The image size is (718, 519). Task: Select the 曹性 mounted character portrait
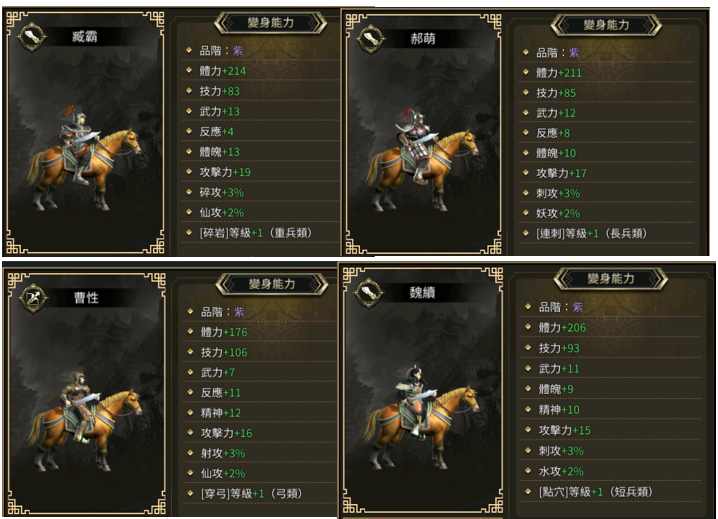(x=85, y=421)
